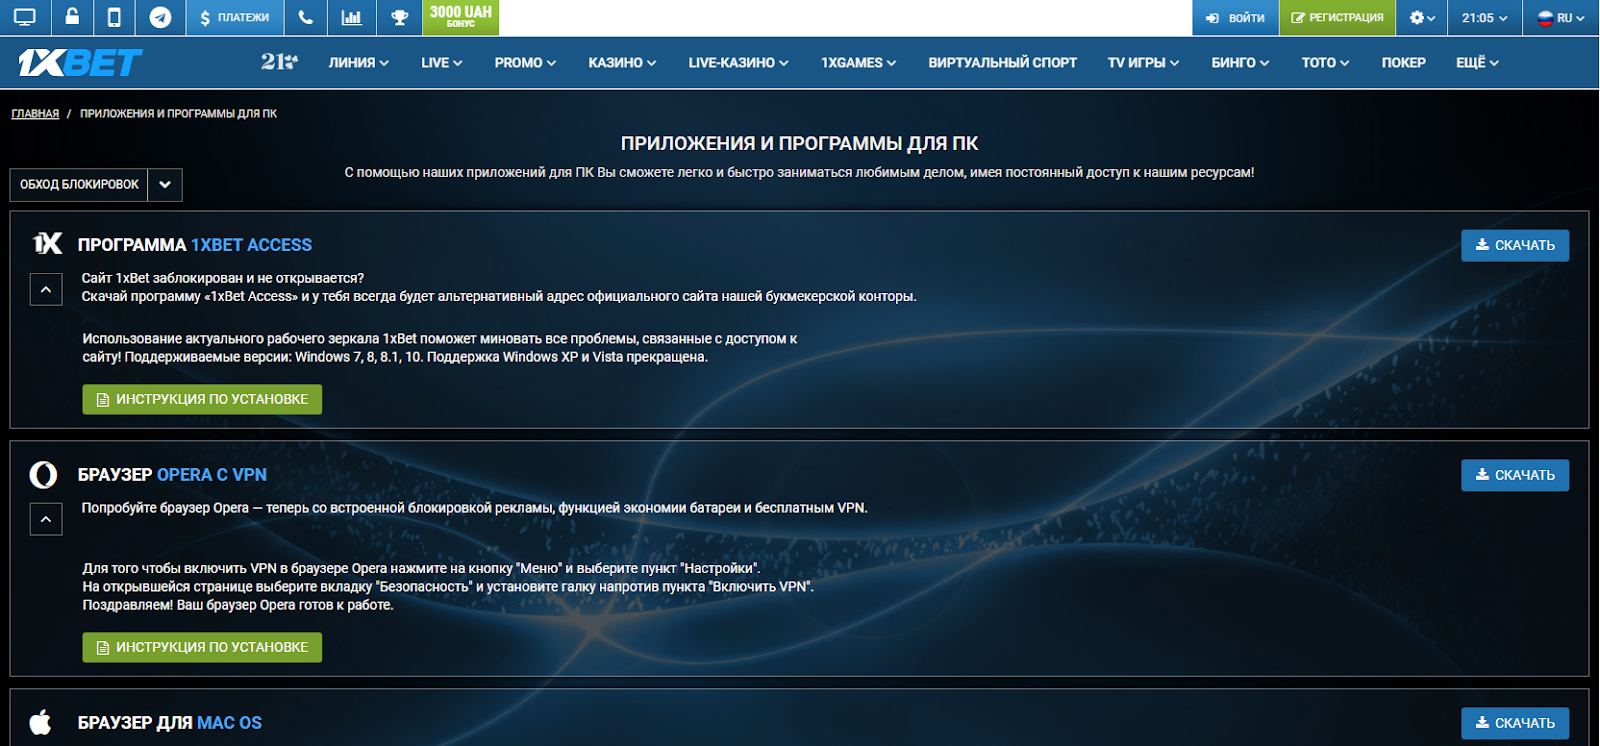
Task: Open install instructions for 1xBet Access
Action: pos(202,399)
